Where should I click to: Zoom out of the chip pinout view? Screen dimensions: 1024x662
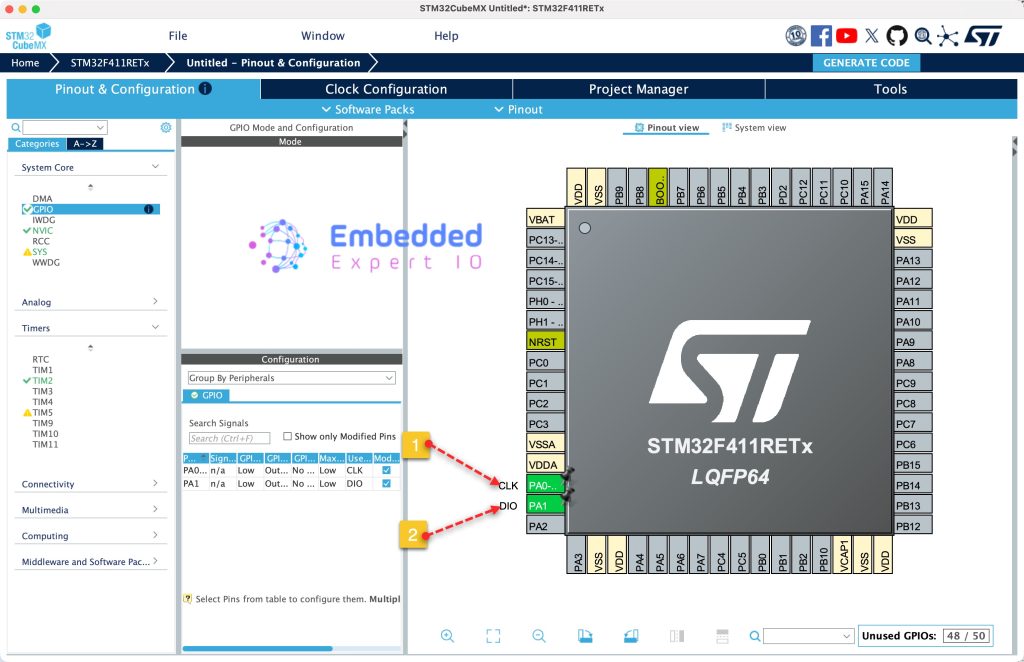(539, 636)
